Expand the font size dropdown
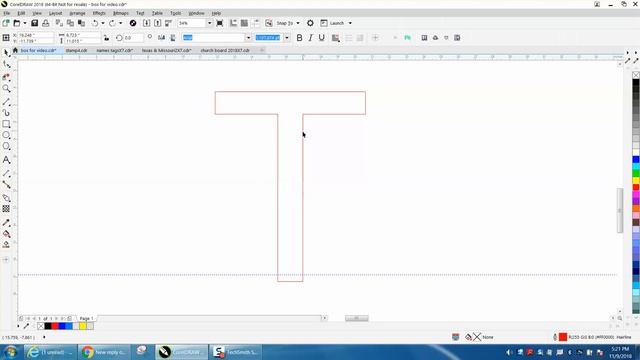This screenshot has height=360, width=640. coord(287,38)
